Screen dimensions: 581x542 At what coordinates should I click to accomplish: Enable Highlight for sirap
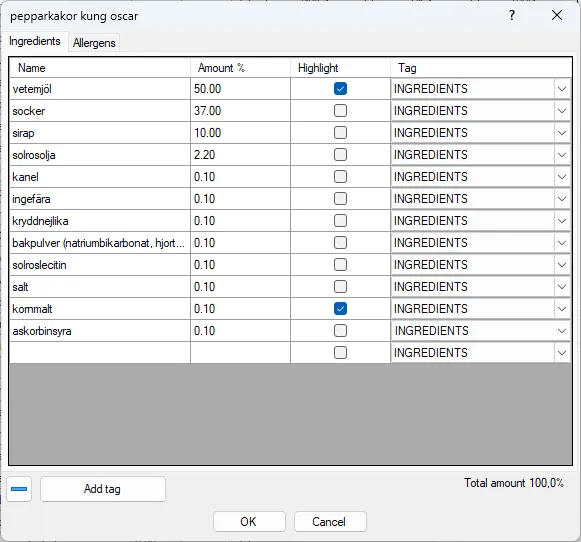340,133
